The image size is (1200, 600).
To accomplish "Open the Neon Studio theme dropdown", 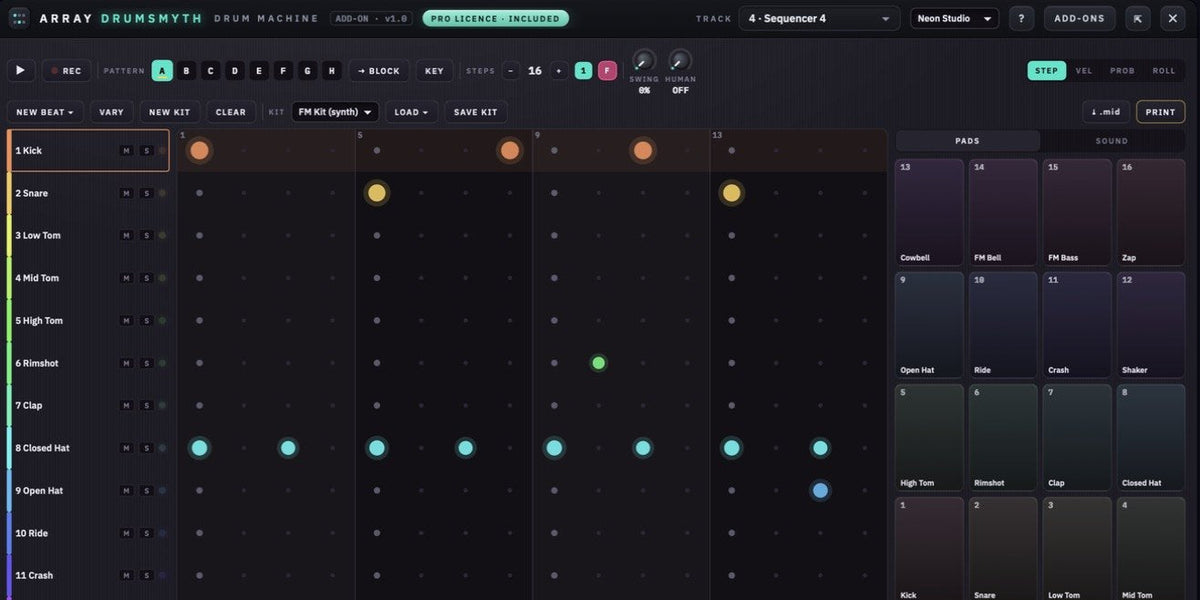I will pos(954,19).
